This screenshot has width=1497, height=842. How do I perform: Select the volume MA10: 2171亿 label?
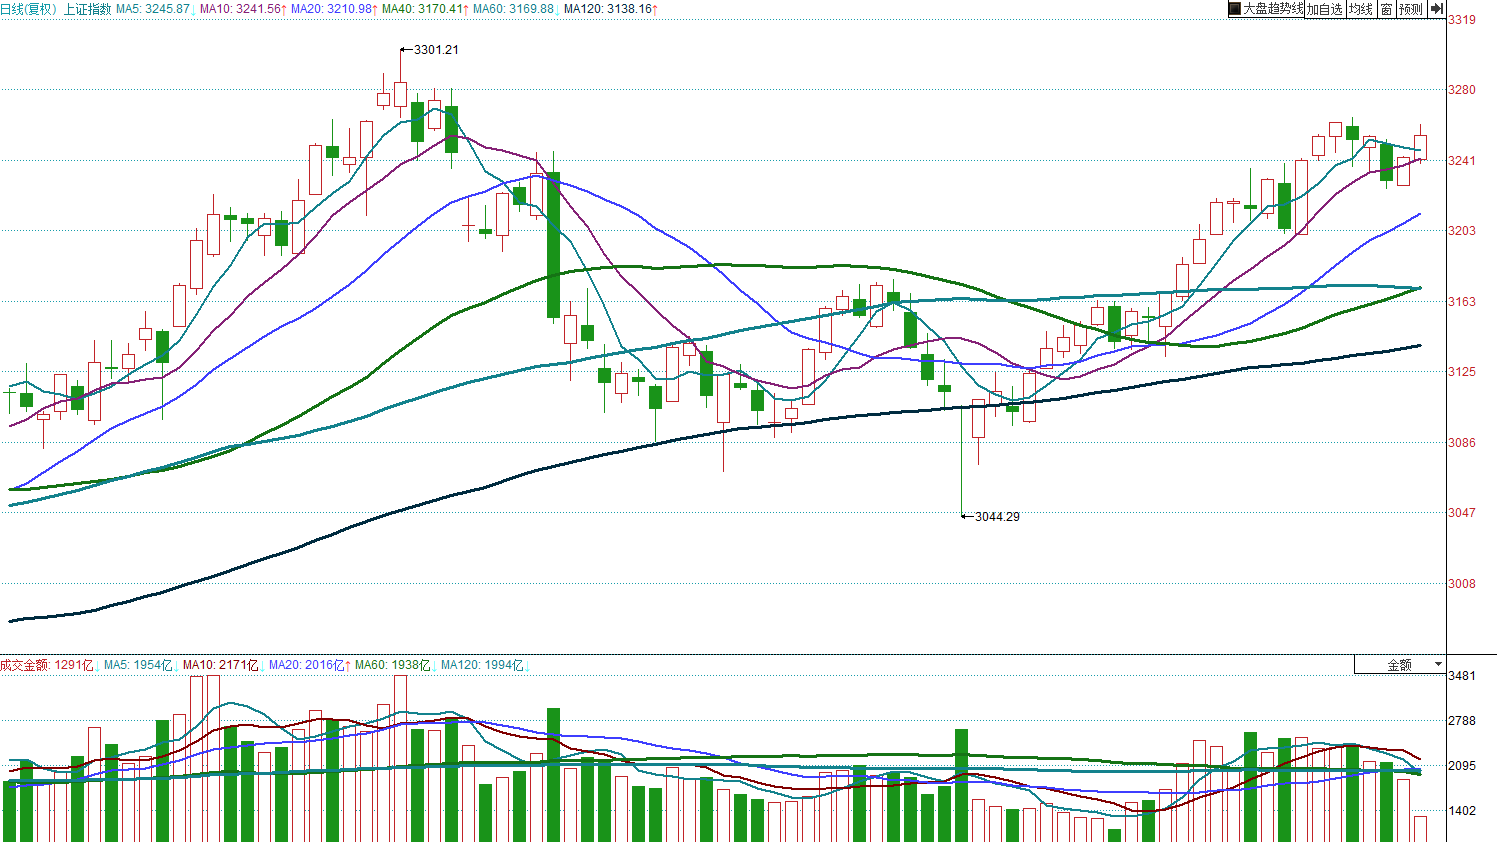click(221, 665)
